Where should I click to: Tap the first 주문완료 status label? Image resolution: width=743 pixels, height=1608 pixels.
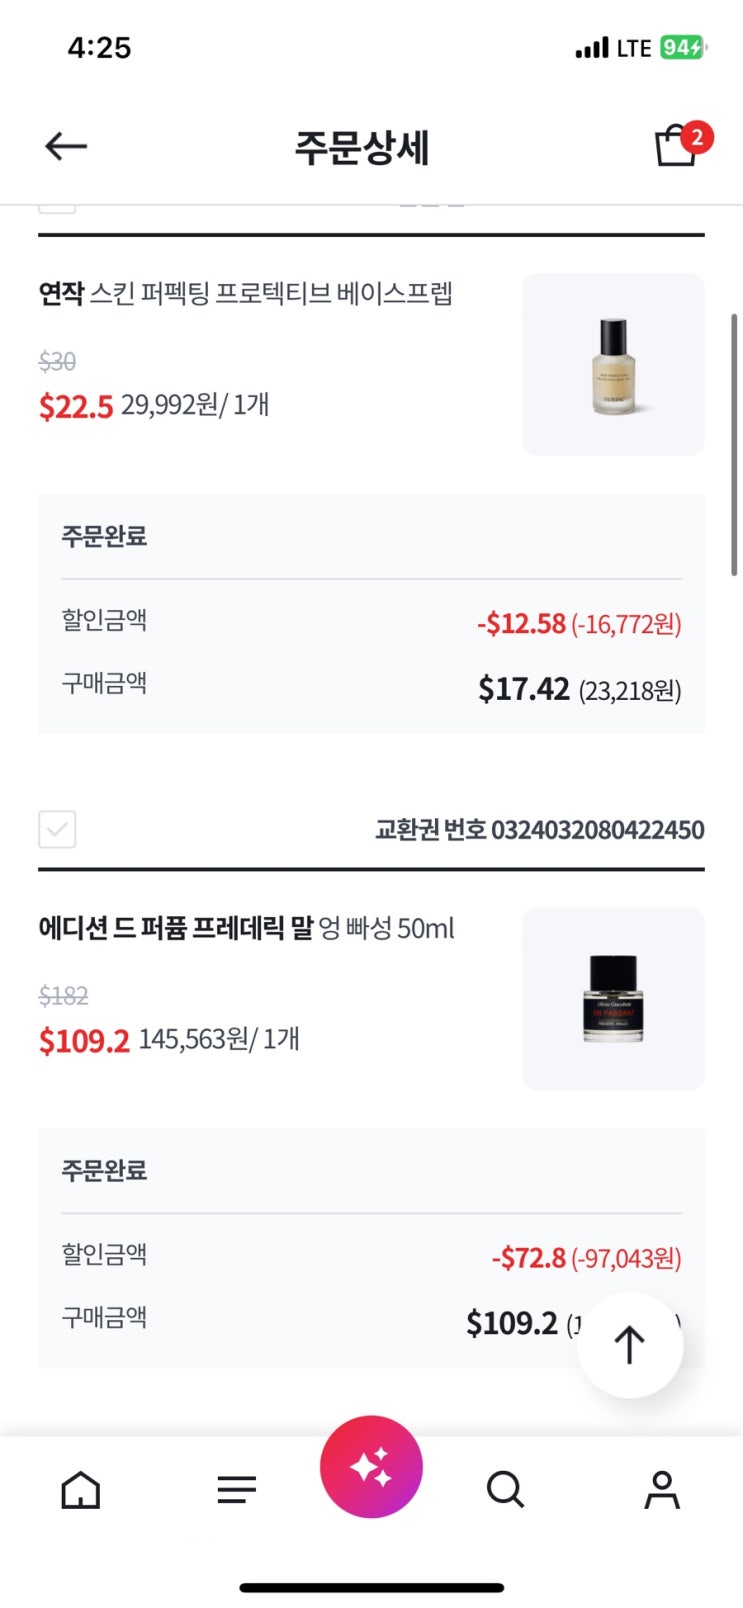click(104, 536)
